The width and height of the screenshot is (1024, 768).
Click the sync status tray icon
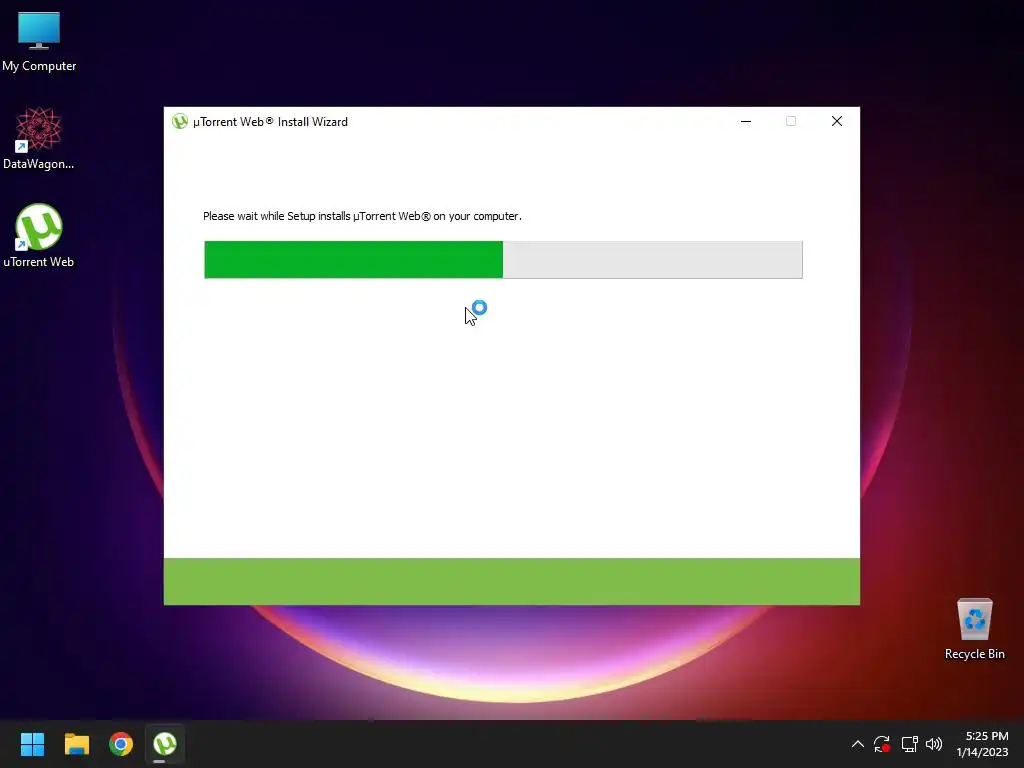(882, 744)
